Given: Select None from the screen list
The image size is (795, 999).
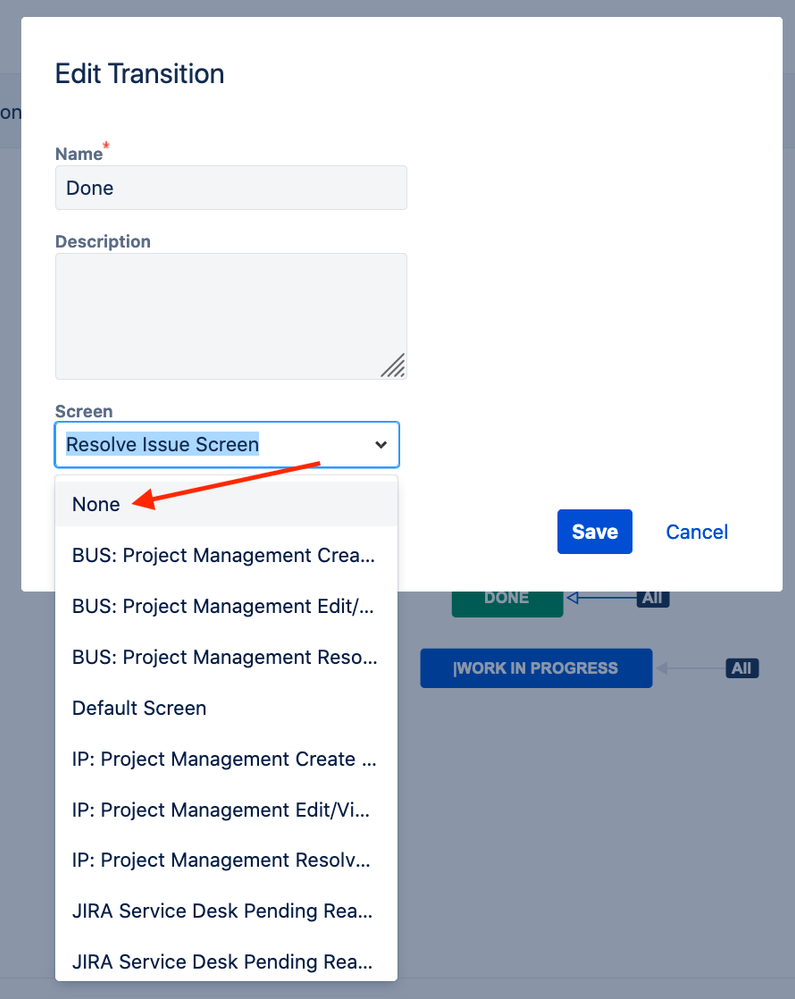Looking at the screenshot, I should tap(226, 504).
